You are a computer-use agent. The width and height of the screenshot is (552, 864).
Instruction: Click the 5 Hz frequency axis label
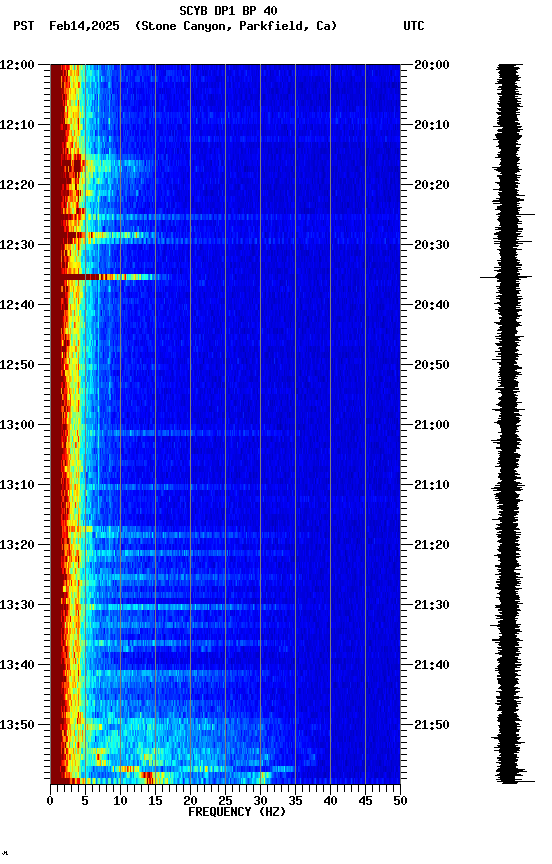85,801
